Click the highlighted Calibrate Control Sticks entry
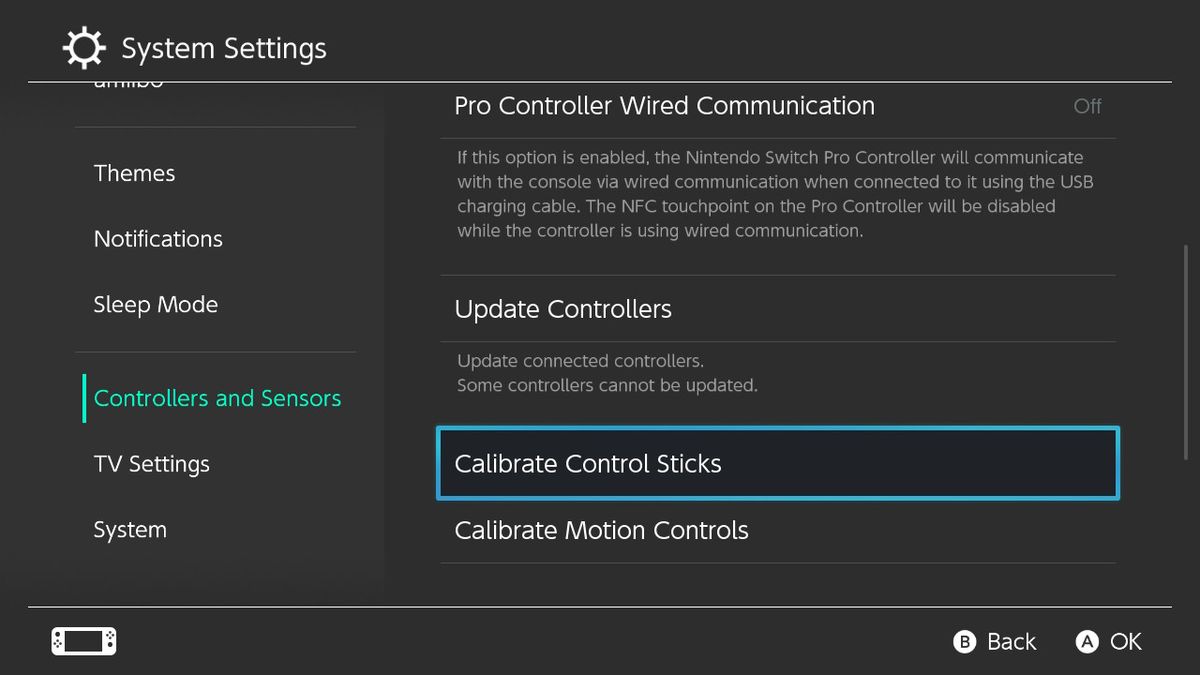Viewport: 1200px width, 675px height. click(x=778, y=463)
